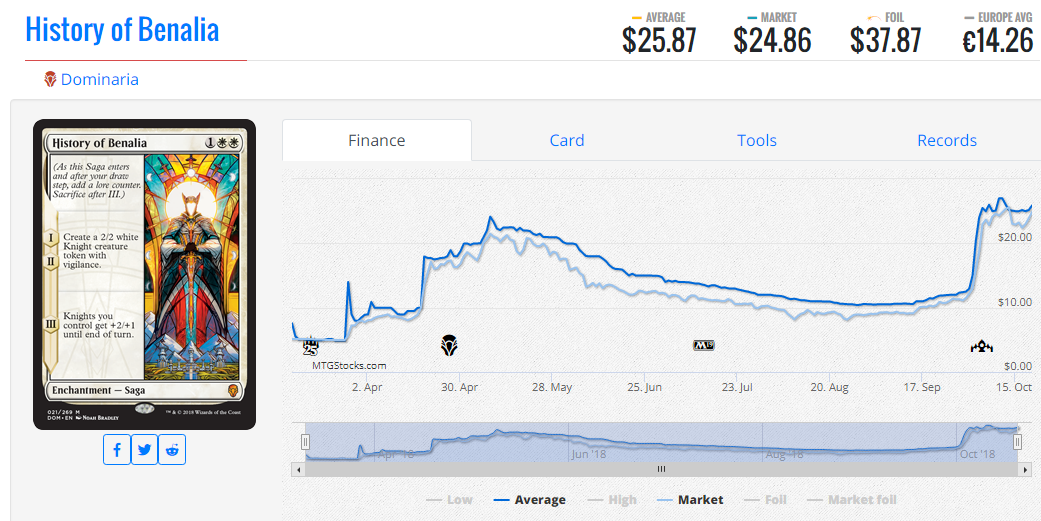The width and height of the screenshot is (1041, 521).
Task: Share card on Twitter
Action: (x=145, y=450)
